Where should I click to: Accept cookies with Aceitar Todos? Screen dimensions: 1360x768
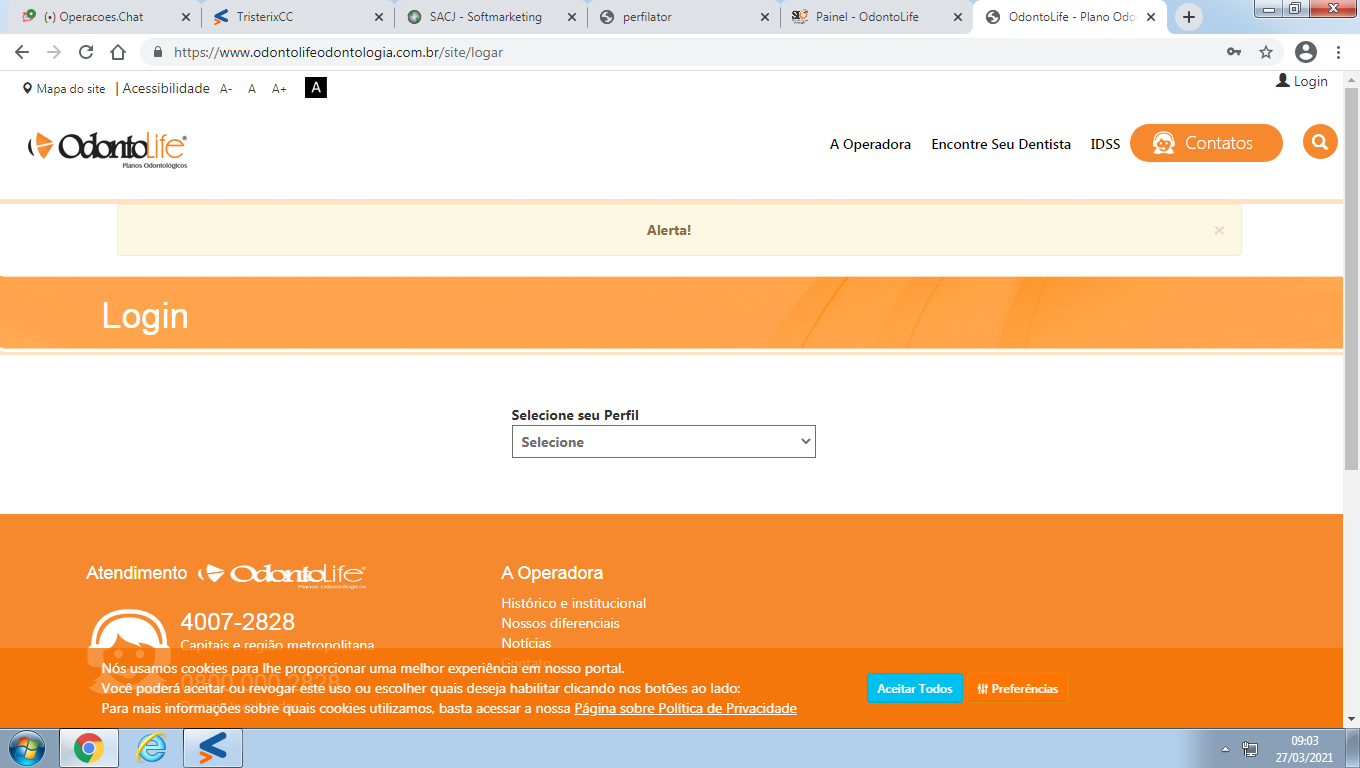tap(915, 689)
